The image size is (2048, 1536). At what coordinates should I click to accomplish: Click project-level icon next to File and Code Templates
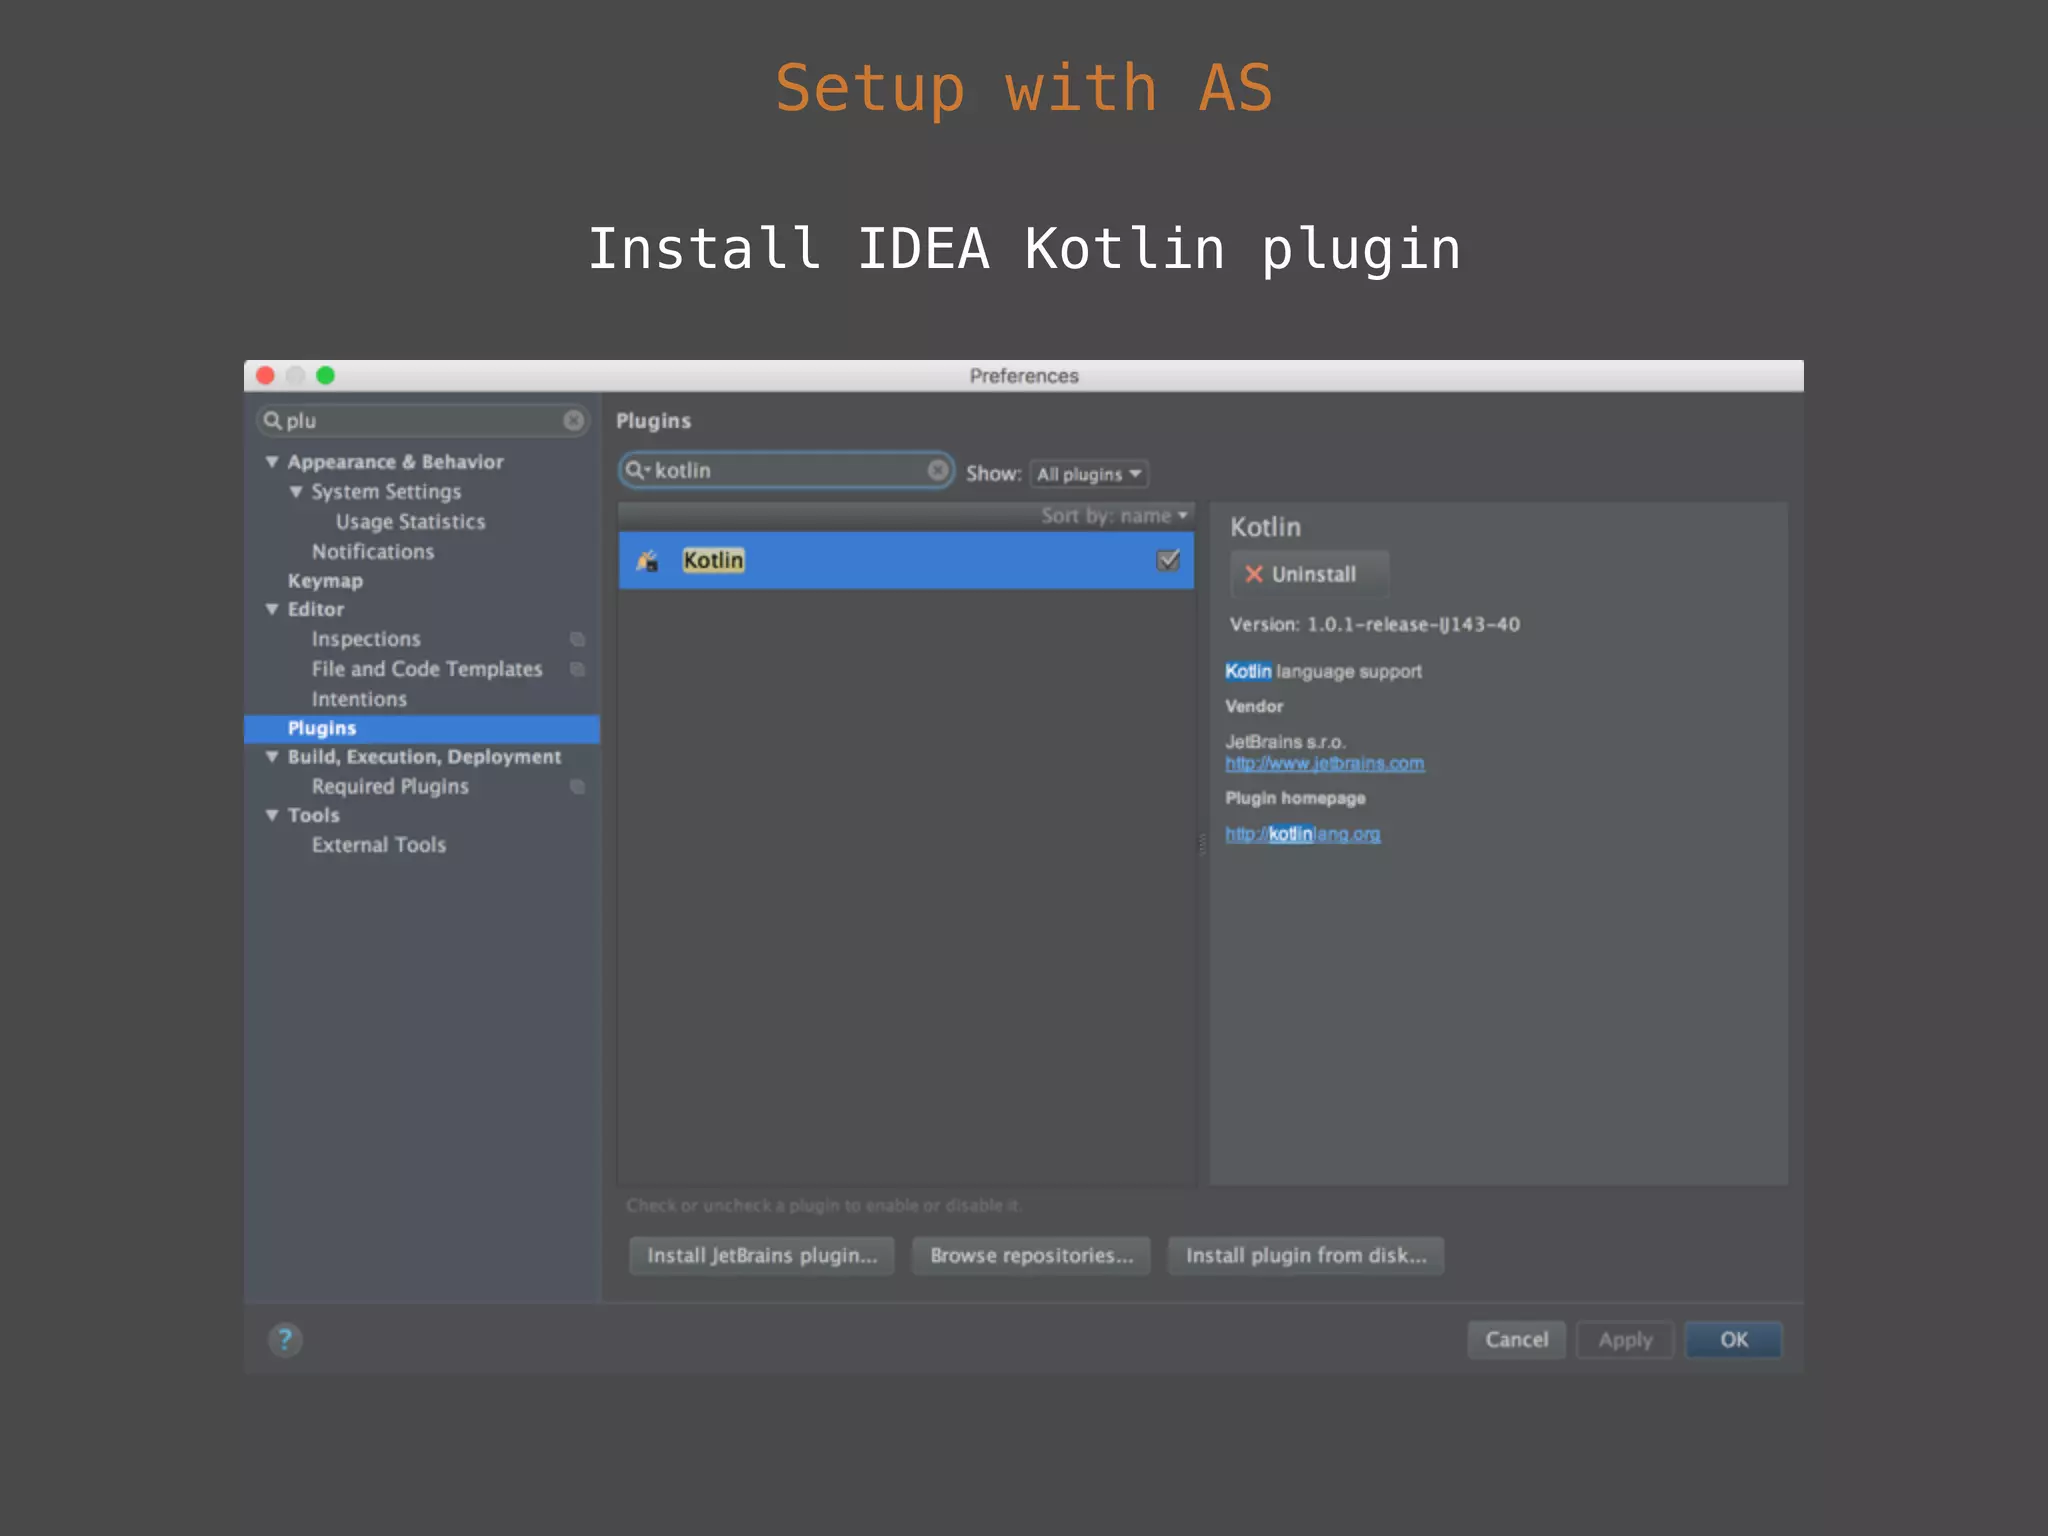577,669
